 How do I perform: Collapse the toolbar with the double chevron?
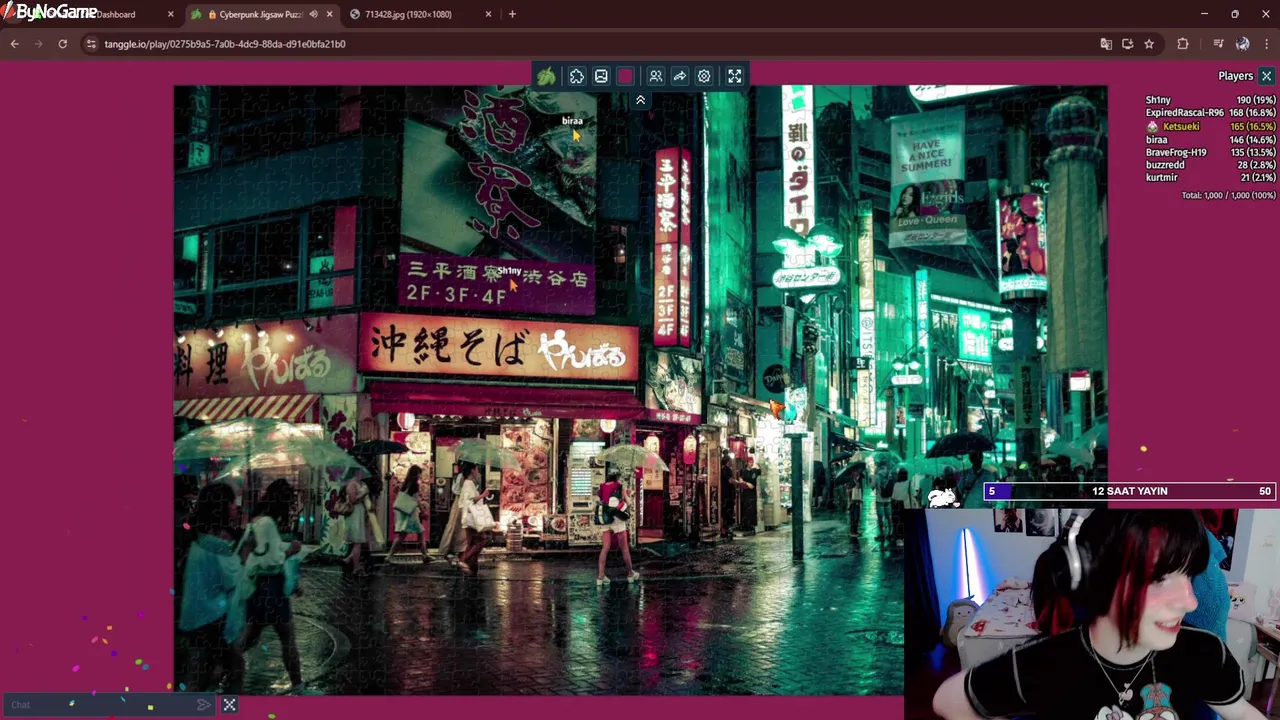(x=640, y=100)
